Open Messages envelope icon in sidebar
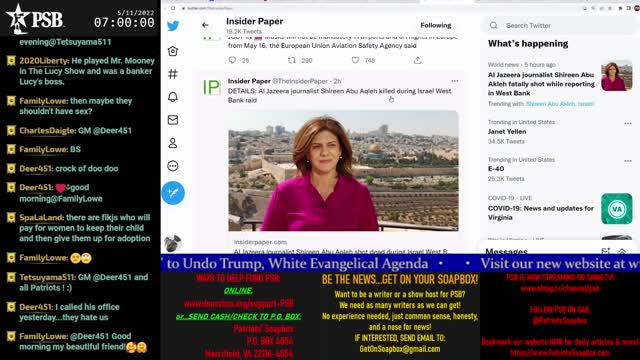The width and height of the screenshot is (640, 360). point(173,120)
